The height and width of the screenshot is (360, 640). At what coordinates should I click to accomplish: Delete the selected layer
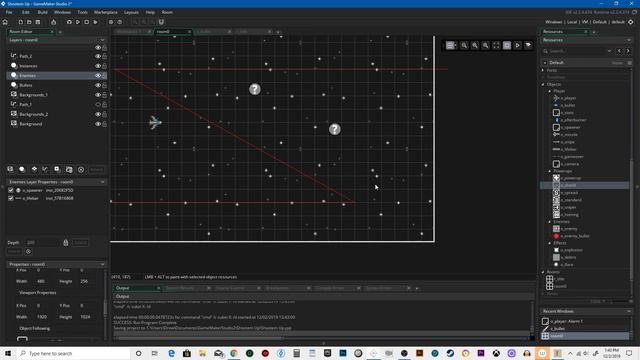tap(81, 169)
